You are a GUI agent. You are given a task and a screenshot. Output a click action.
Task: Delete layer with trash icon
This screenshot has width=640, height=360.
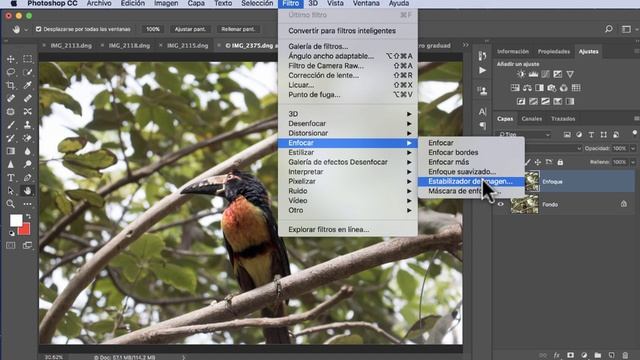[x=625, y=356]
